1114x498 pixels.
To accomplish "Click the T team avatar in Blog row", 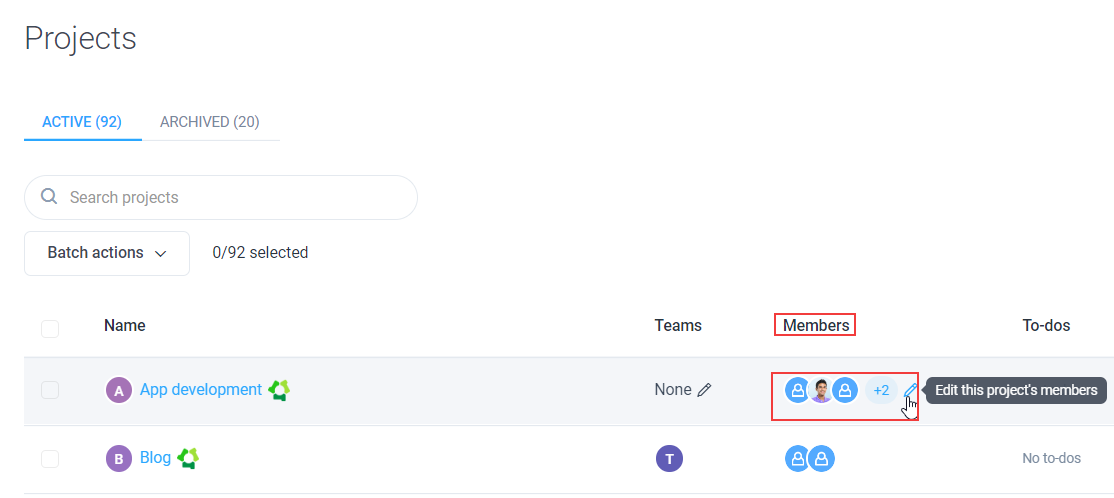I will (669, 458).
